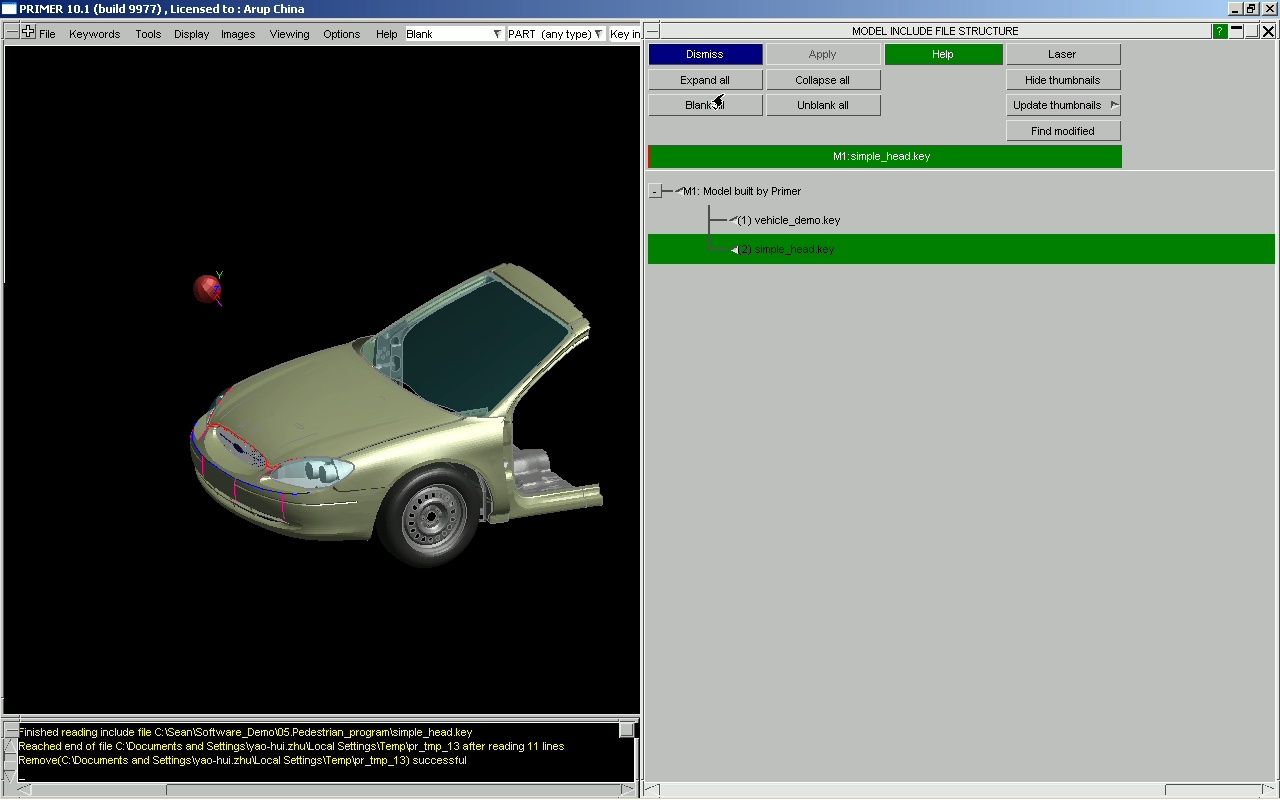Screen dimensions: 1280x800
Task: Click the red head impactor sphere in viewport
Action: click(206, 289)
